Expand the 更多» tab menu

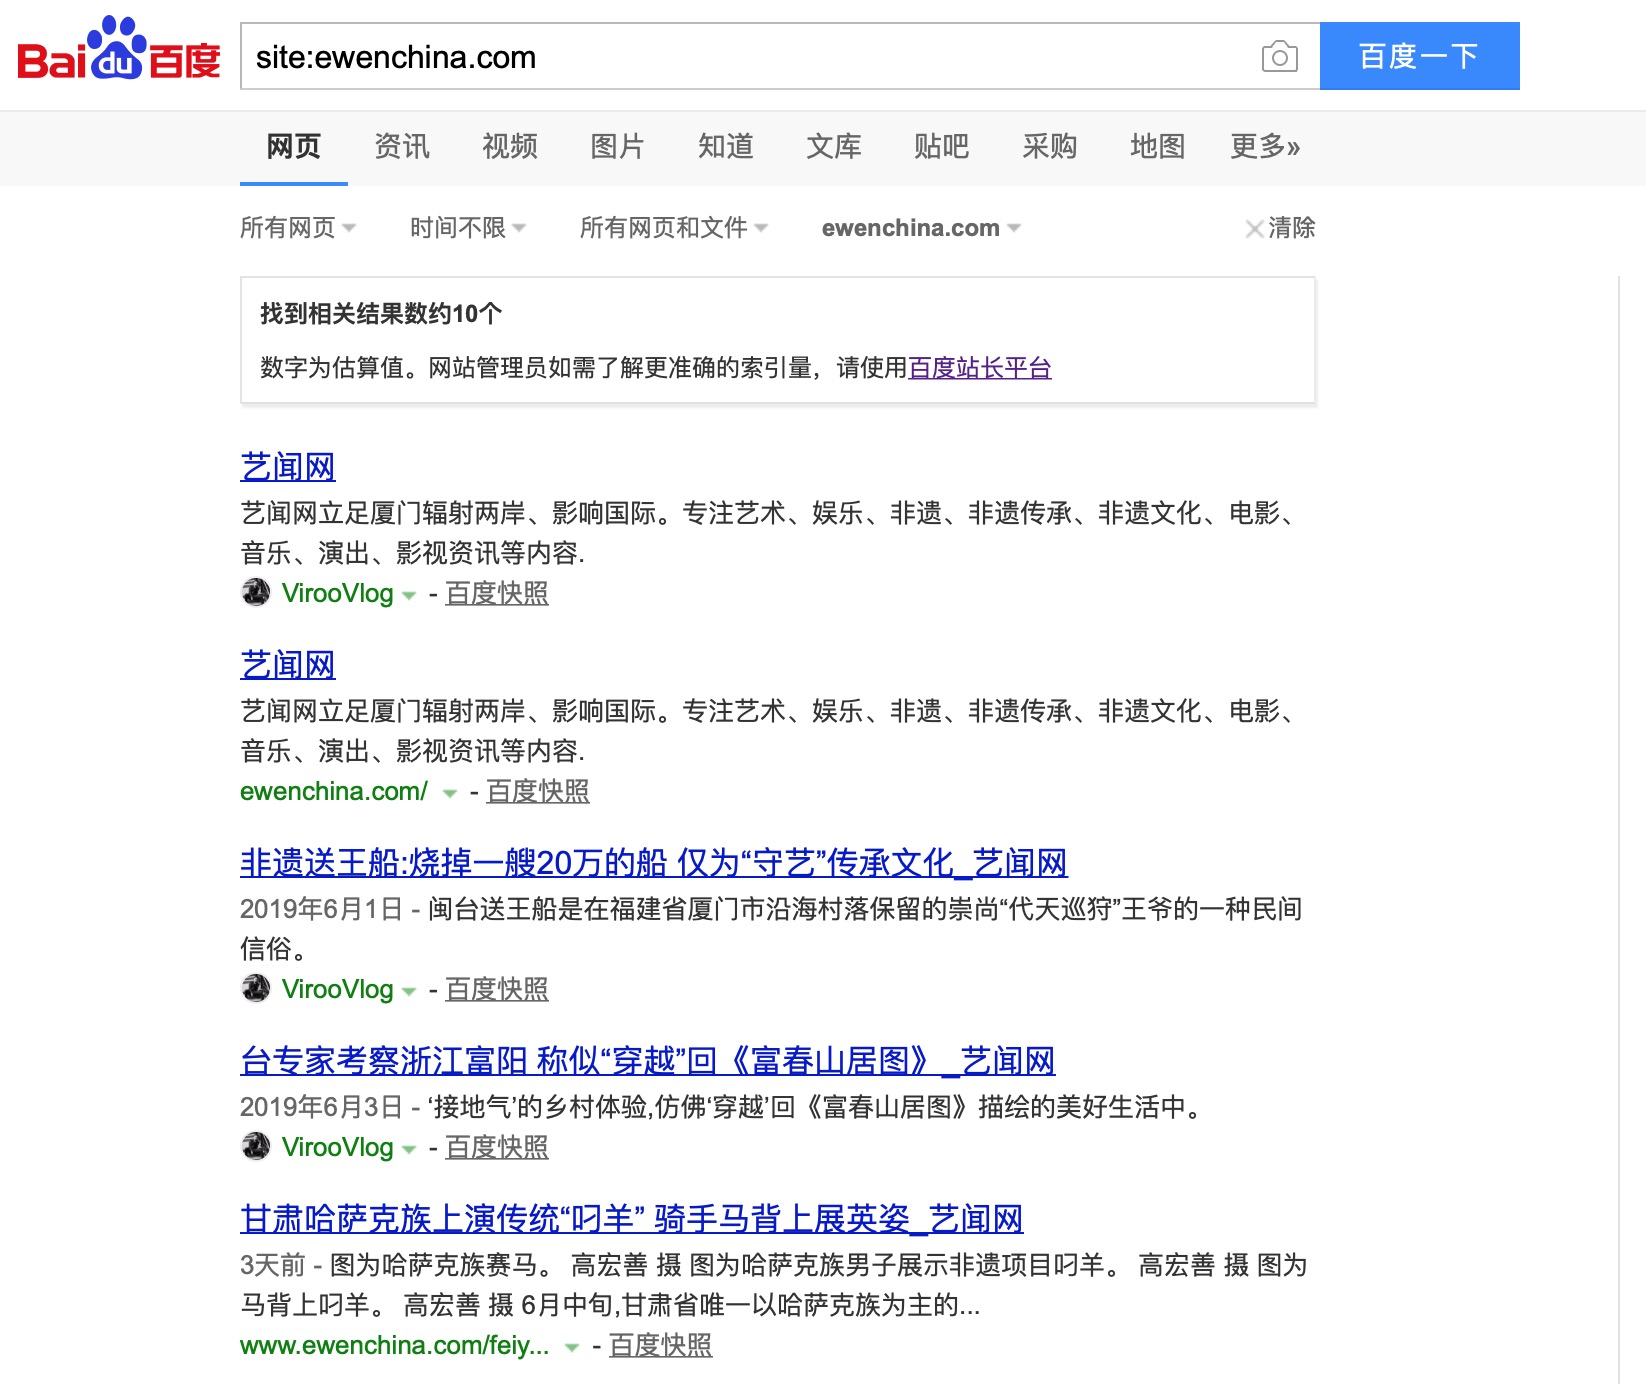tap(1265, 147)
